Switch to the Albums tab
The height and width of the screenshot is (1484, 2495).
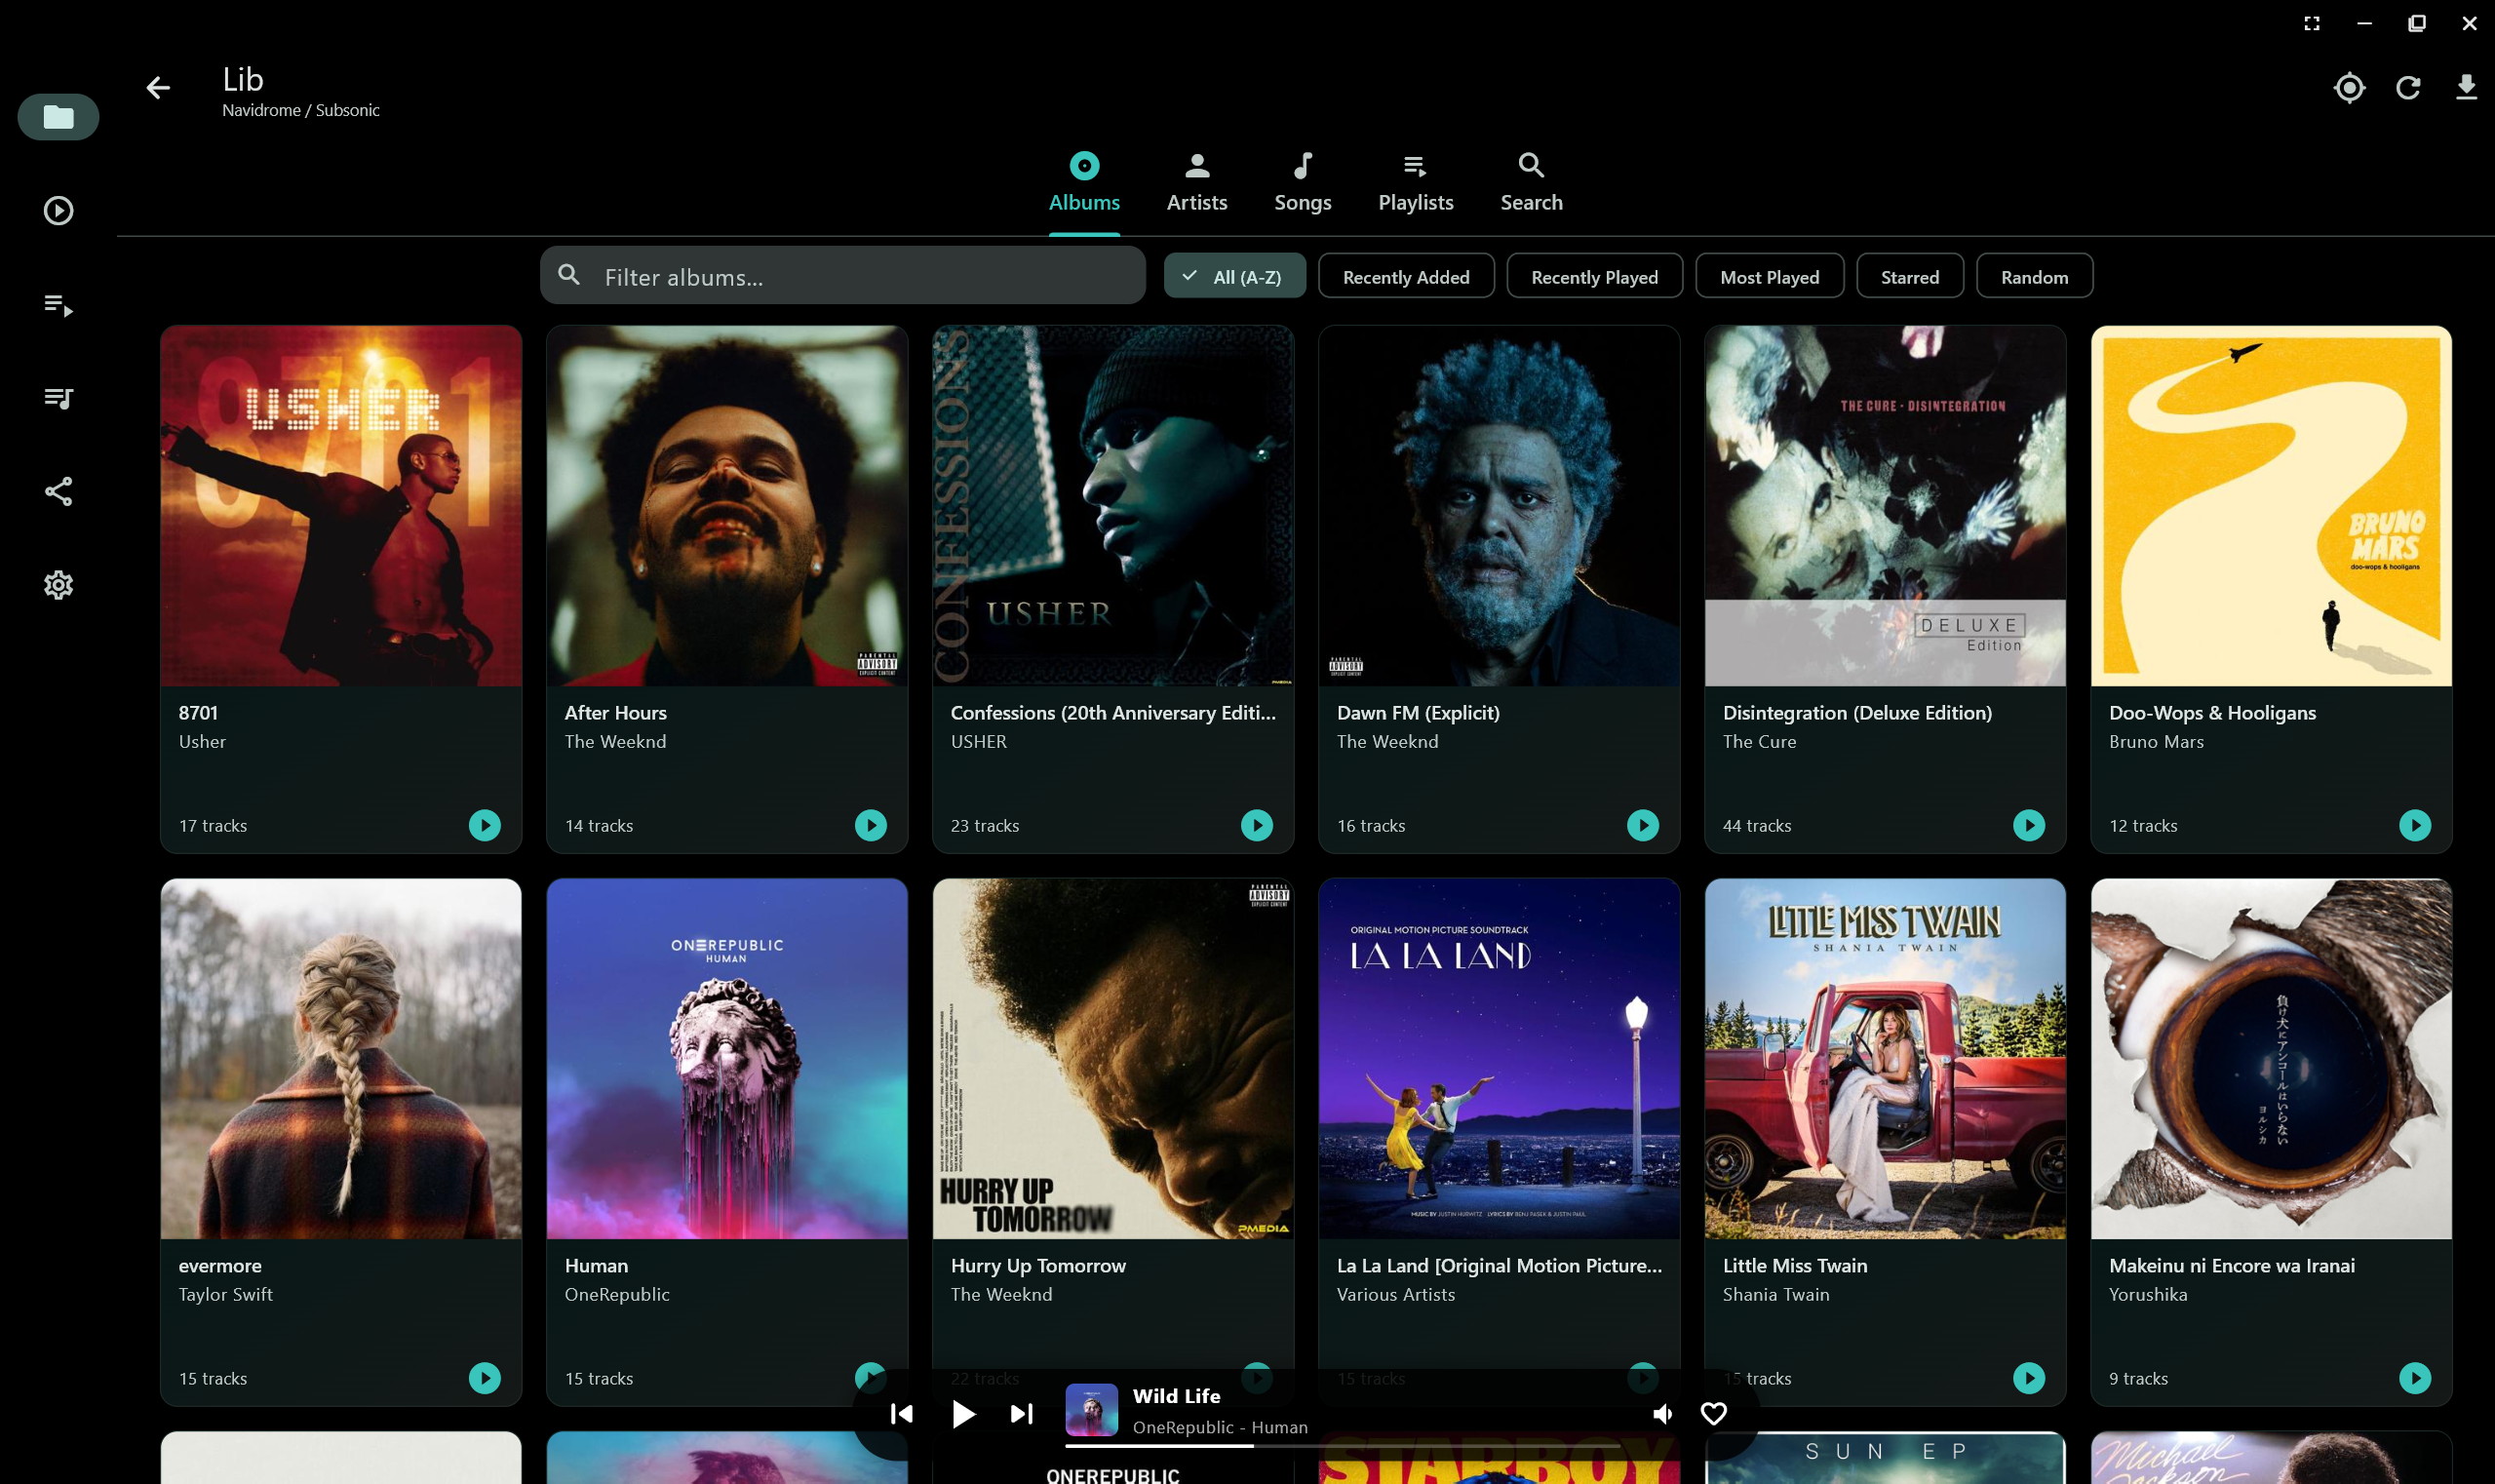click(1084, 183)
